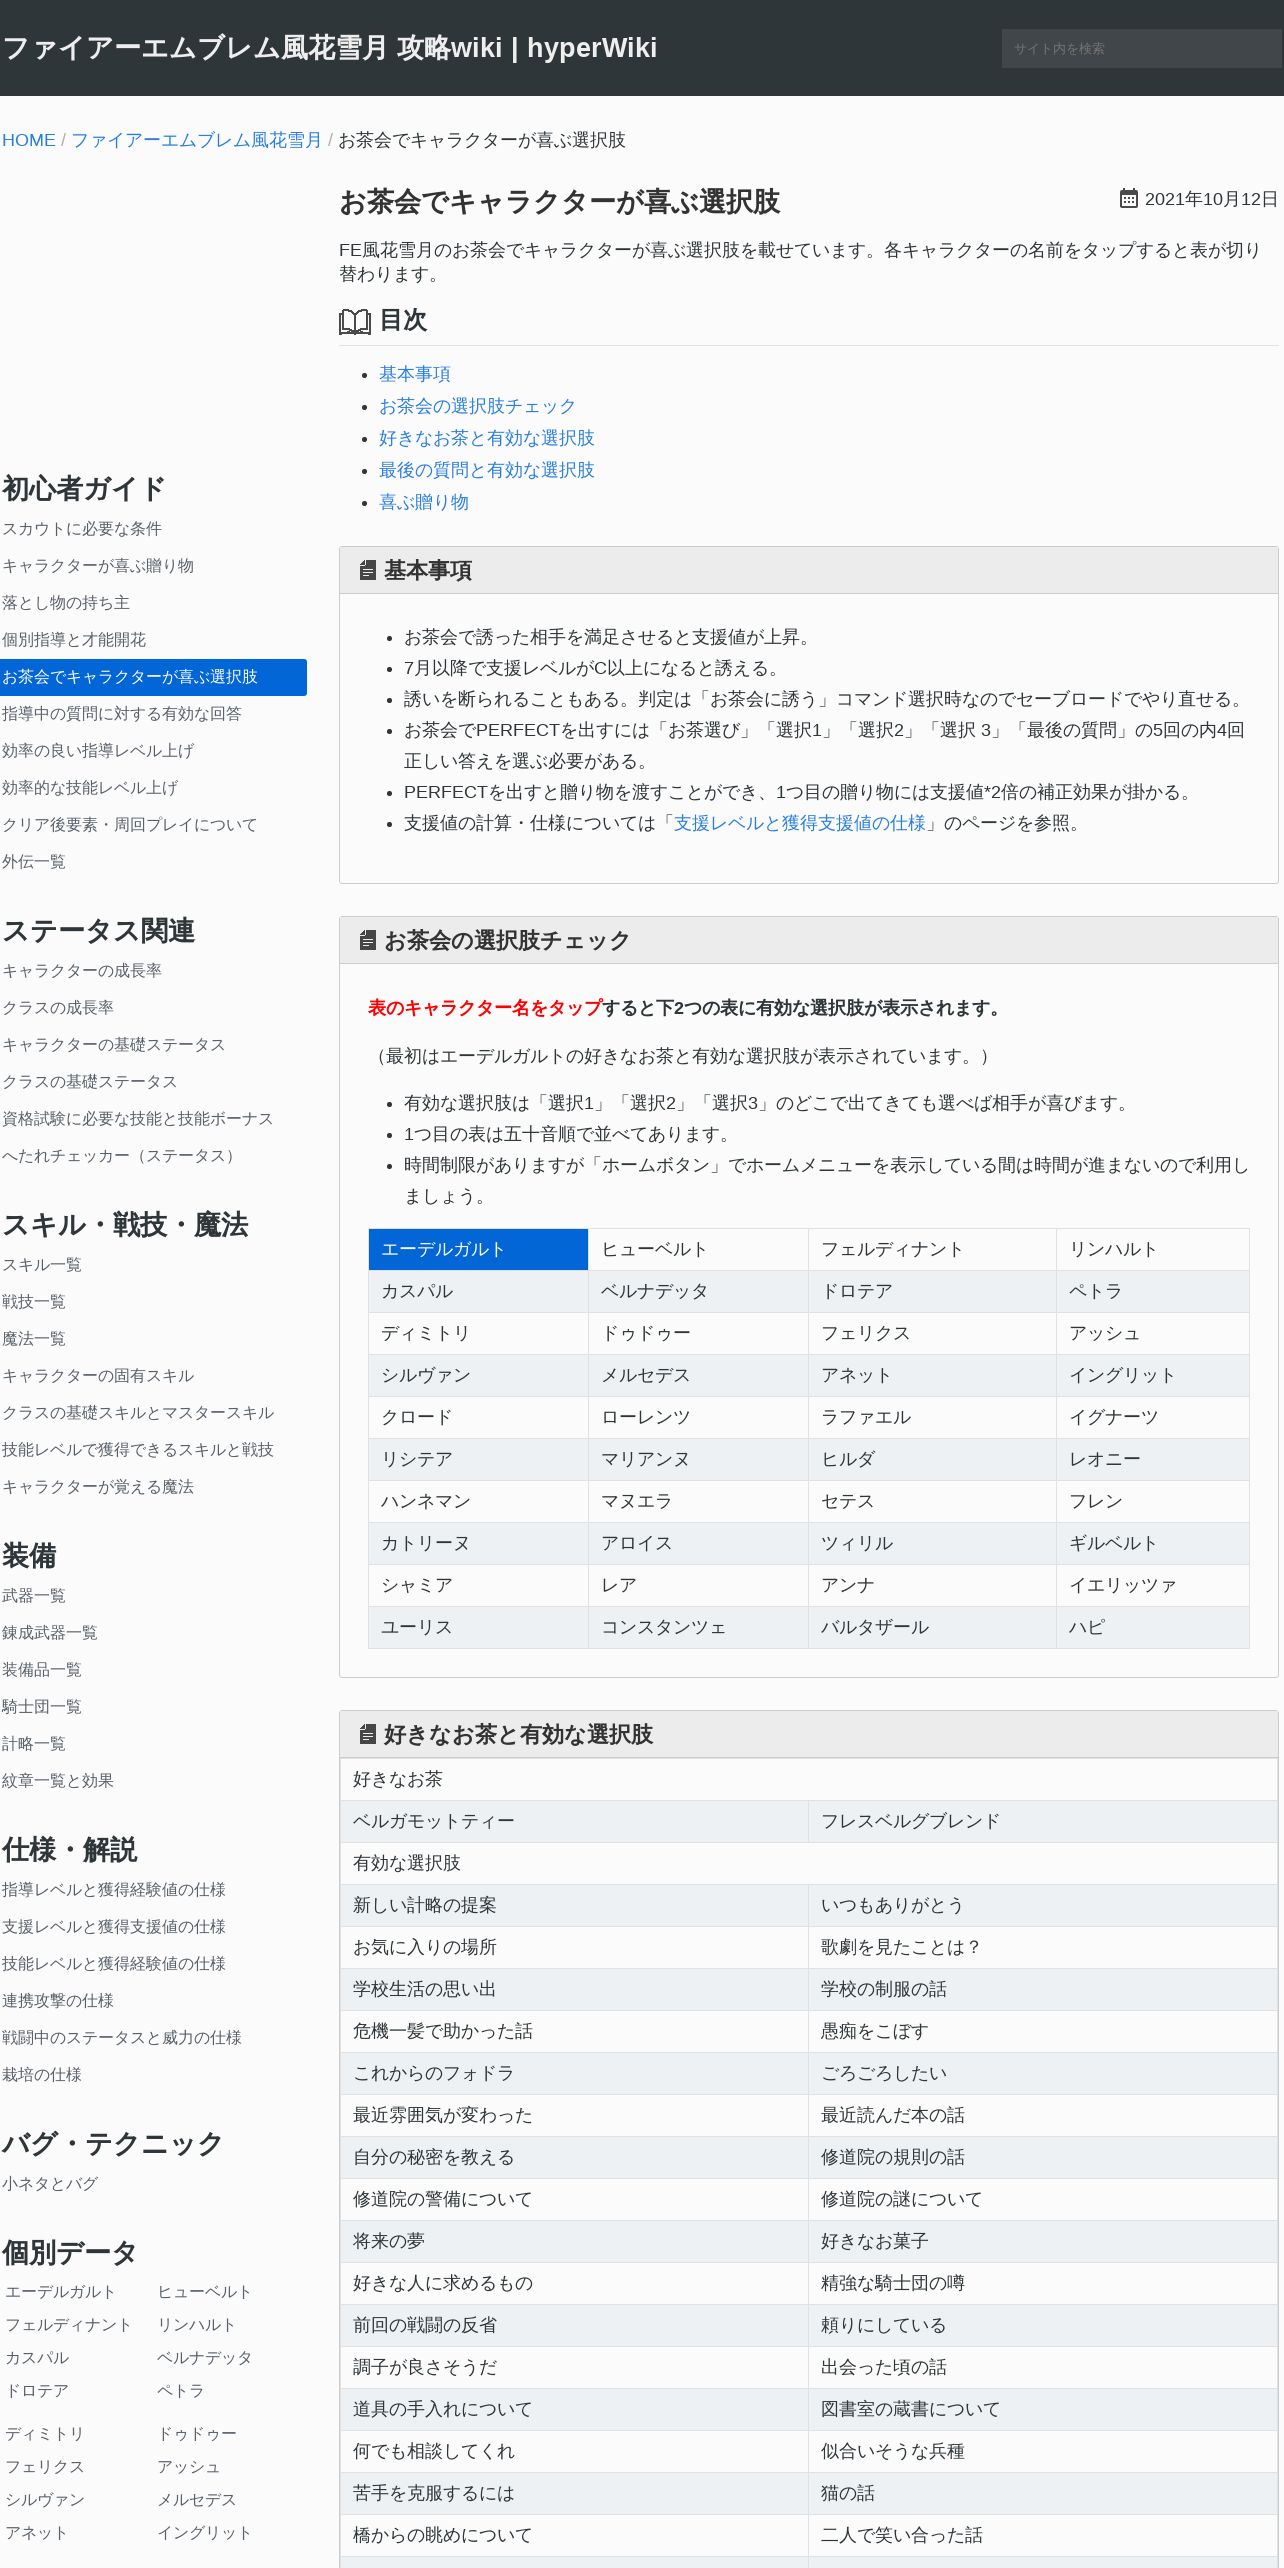Open the HOME breadcrumb link

click(x=29, y=140)
